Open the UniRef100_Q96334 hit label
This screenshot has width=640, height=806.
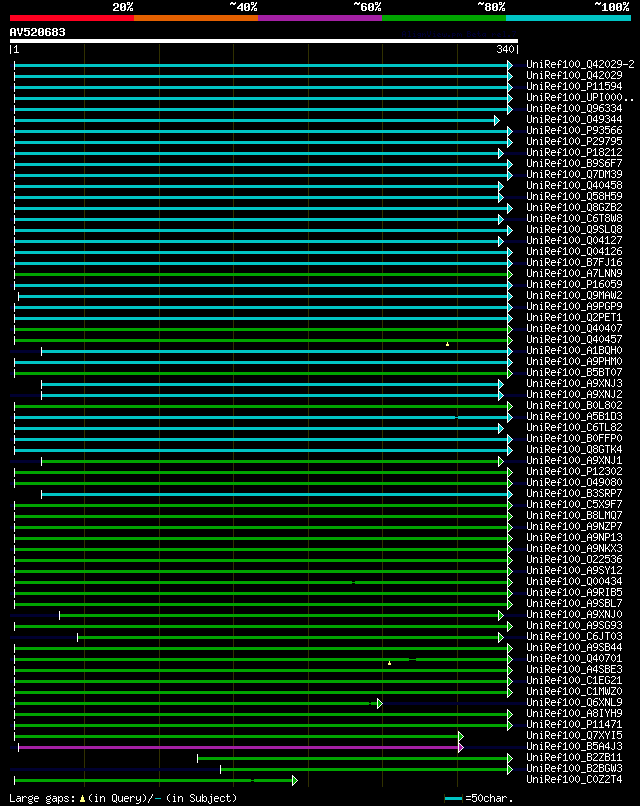coord(574,108)
